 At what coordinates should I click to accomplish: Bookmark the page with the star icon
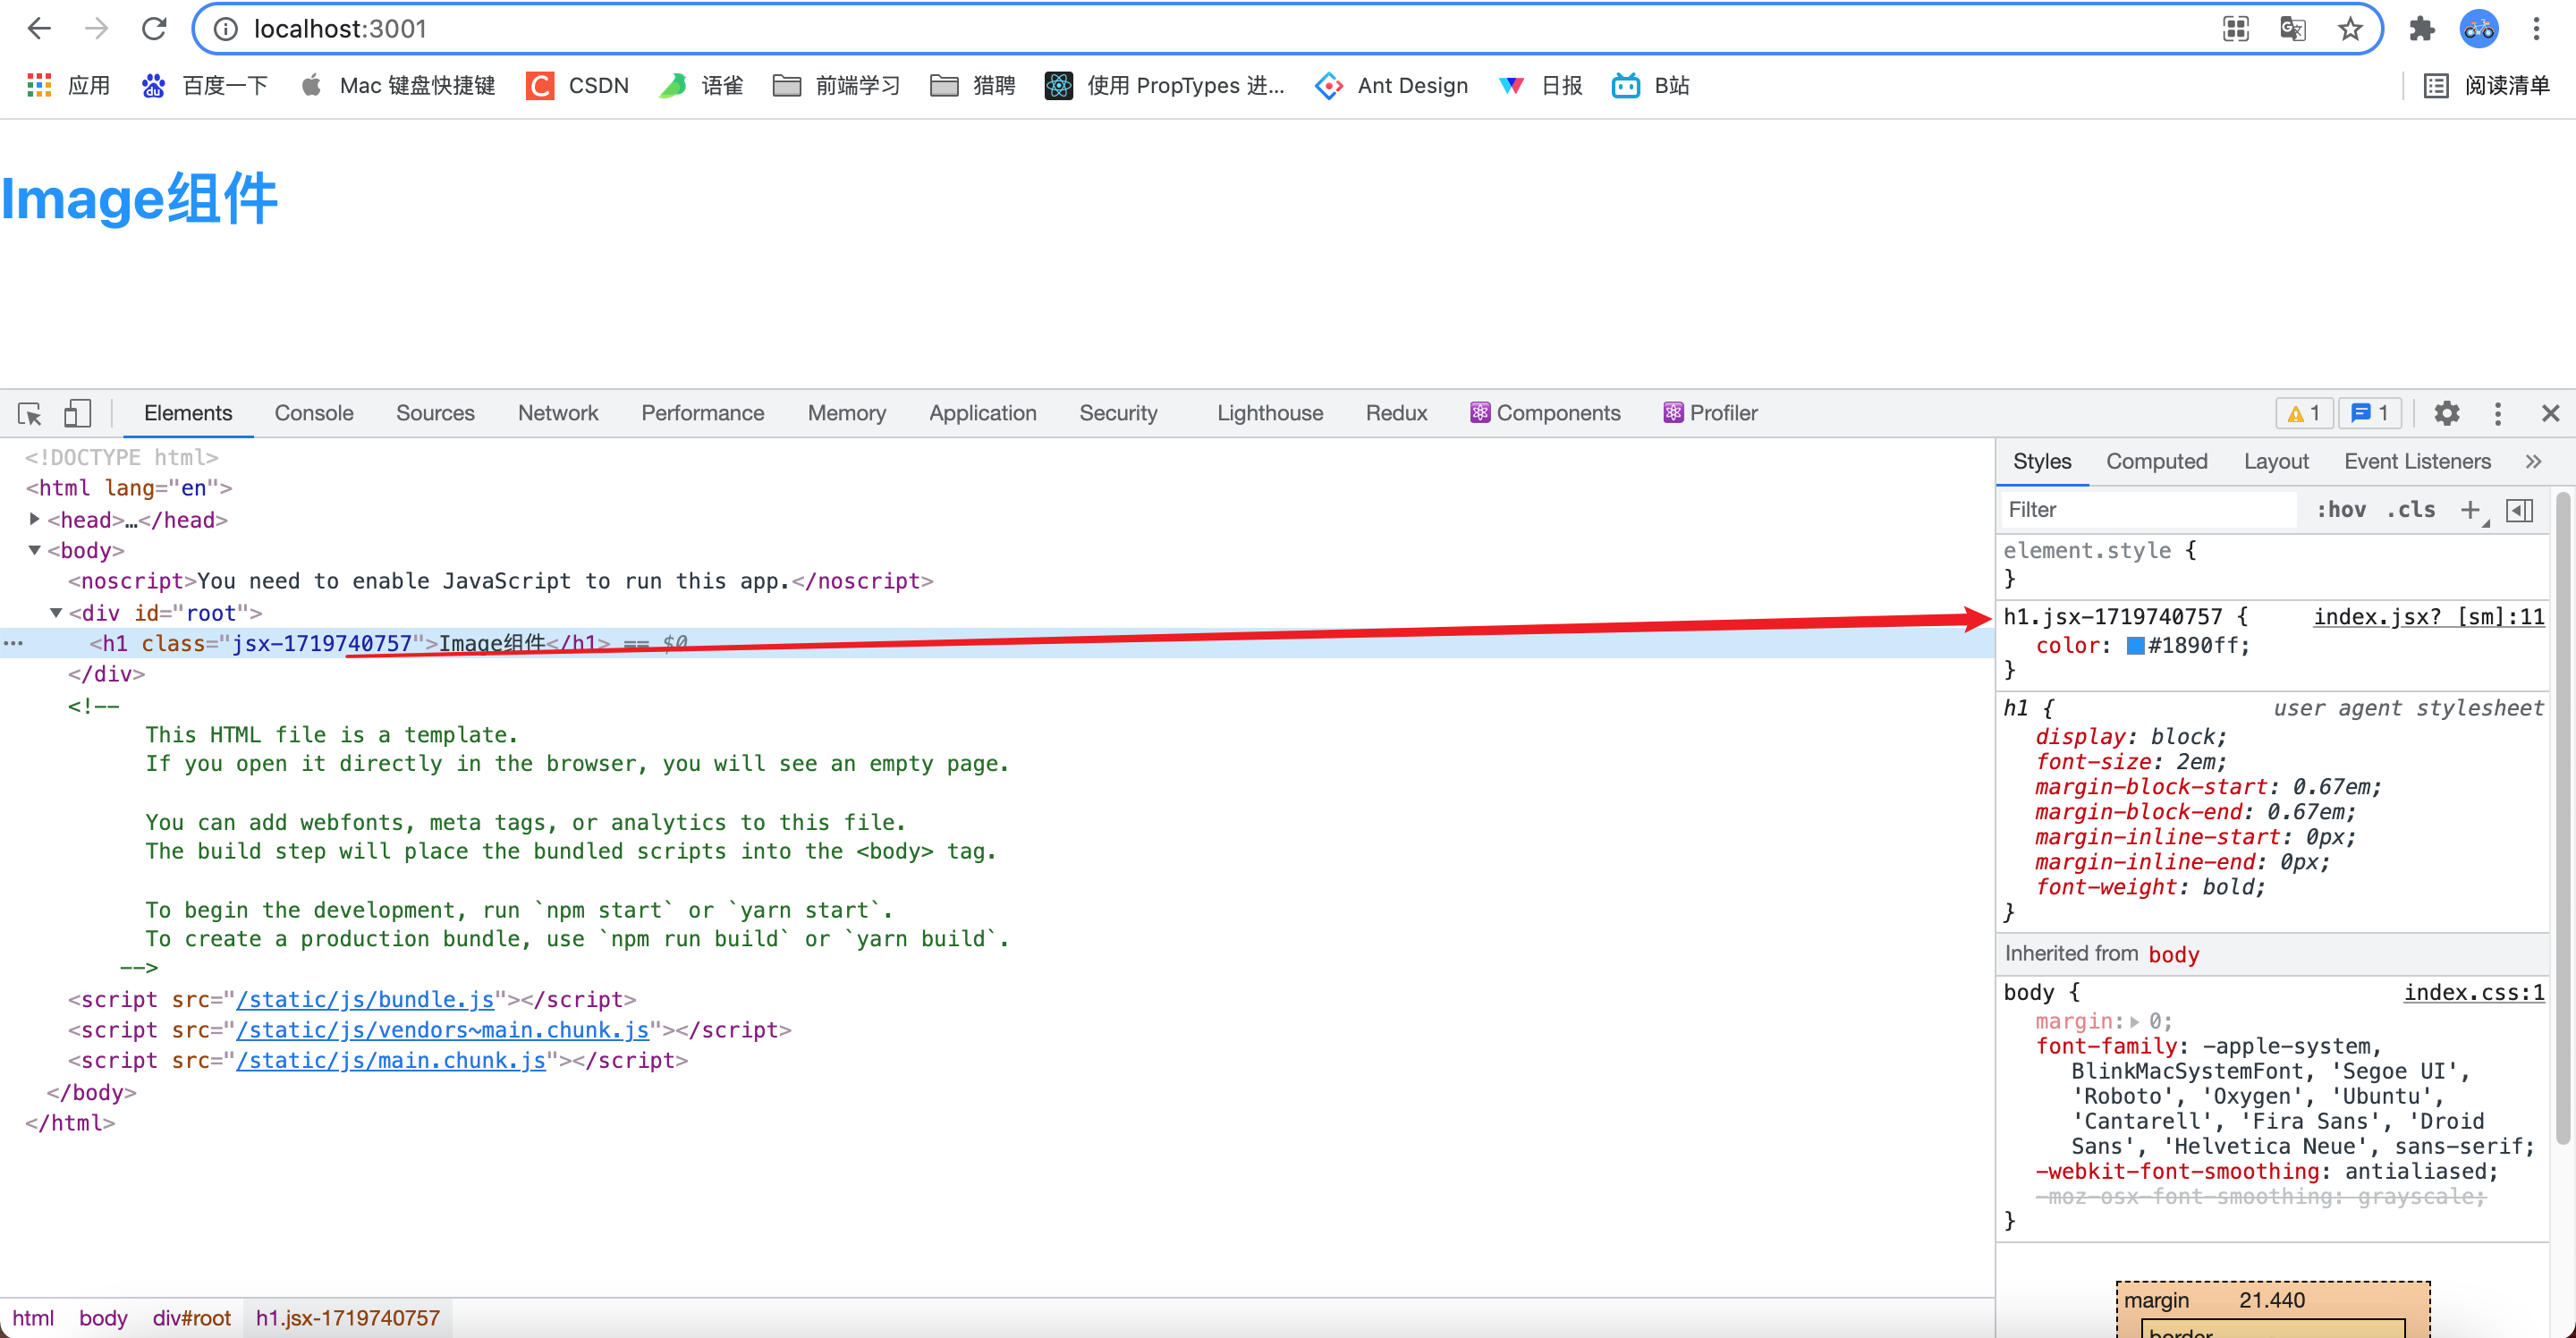(2348, 29)
